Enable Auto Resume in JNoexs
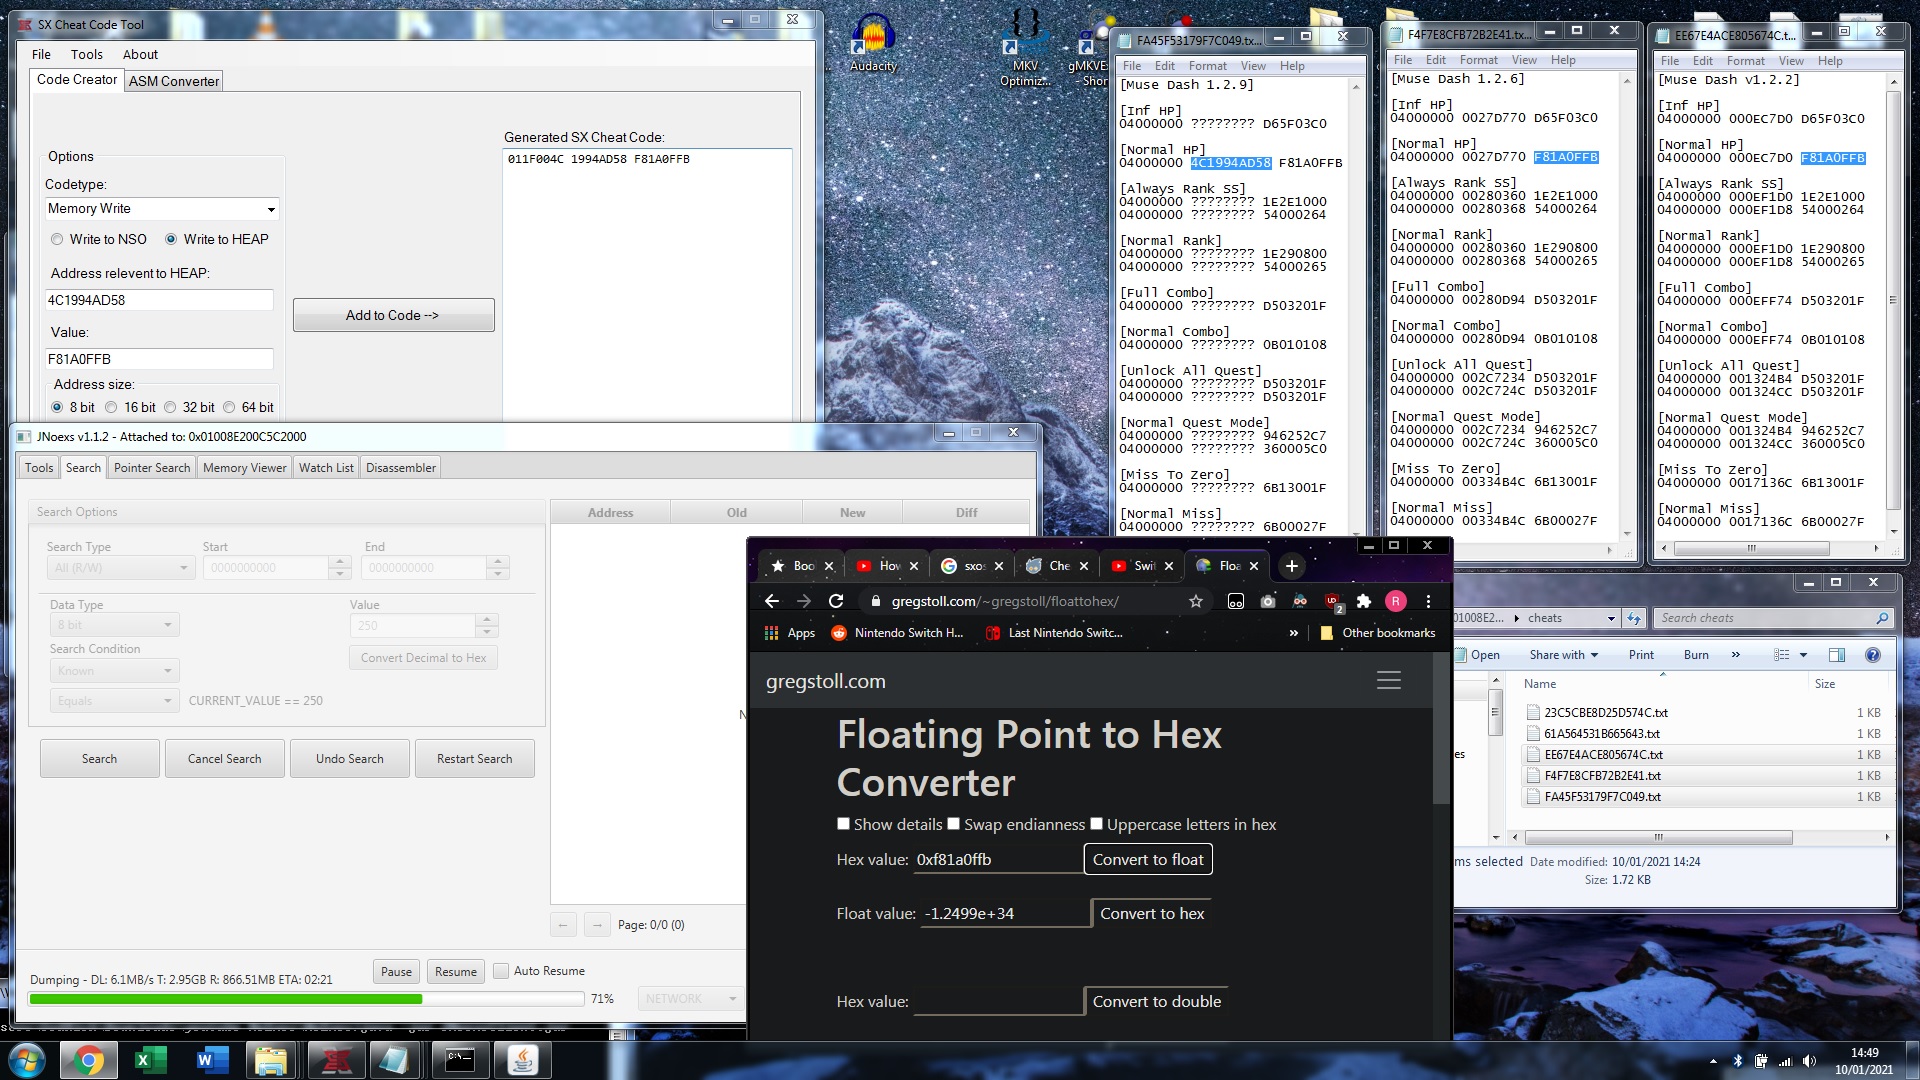The height and width of the screenshot is (1080, 1920). pyautogui.click(x=501, y=971)
